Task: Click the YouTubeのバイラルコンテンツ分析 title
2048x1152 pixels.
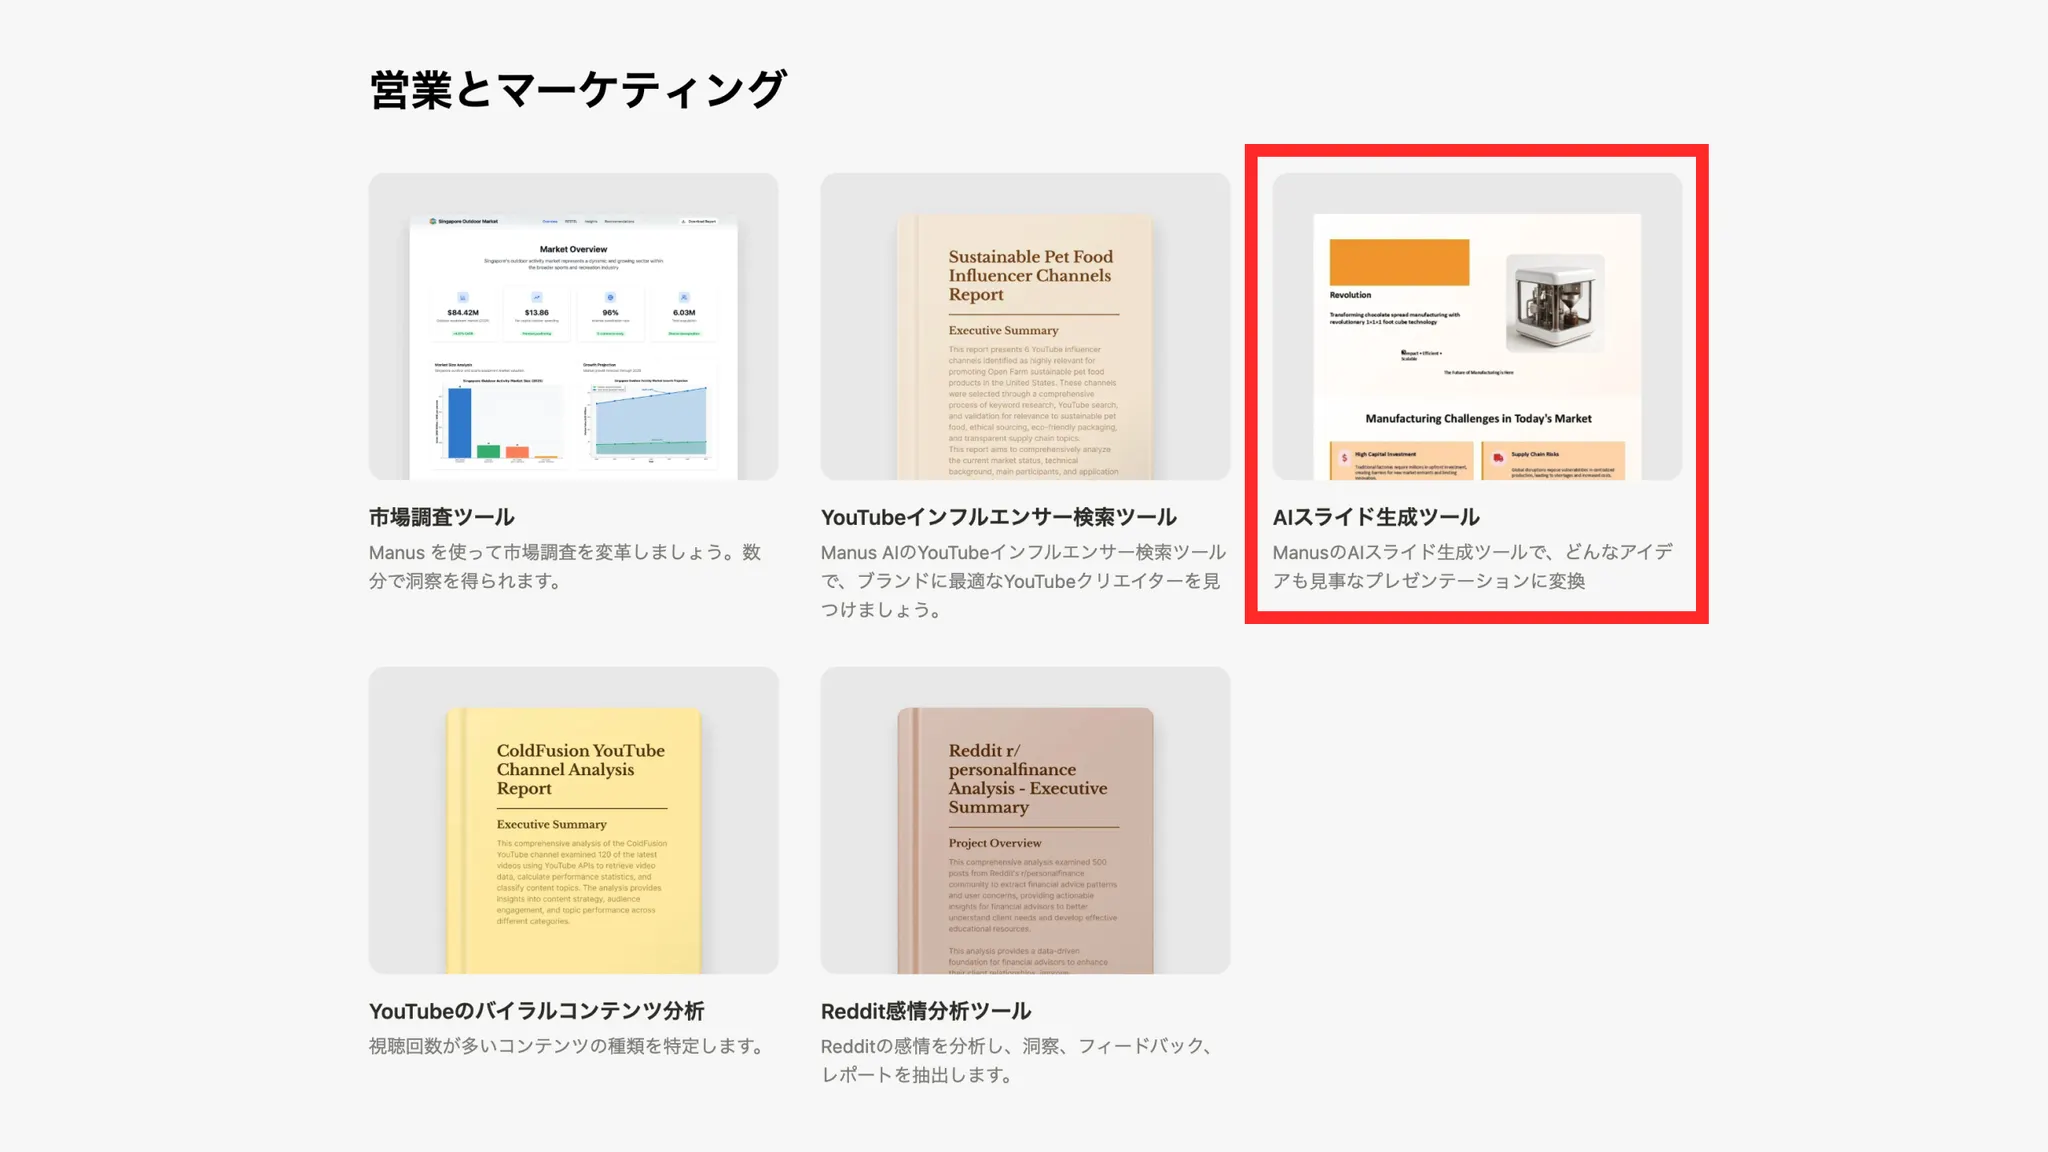Action: [536, 1011]
